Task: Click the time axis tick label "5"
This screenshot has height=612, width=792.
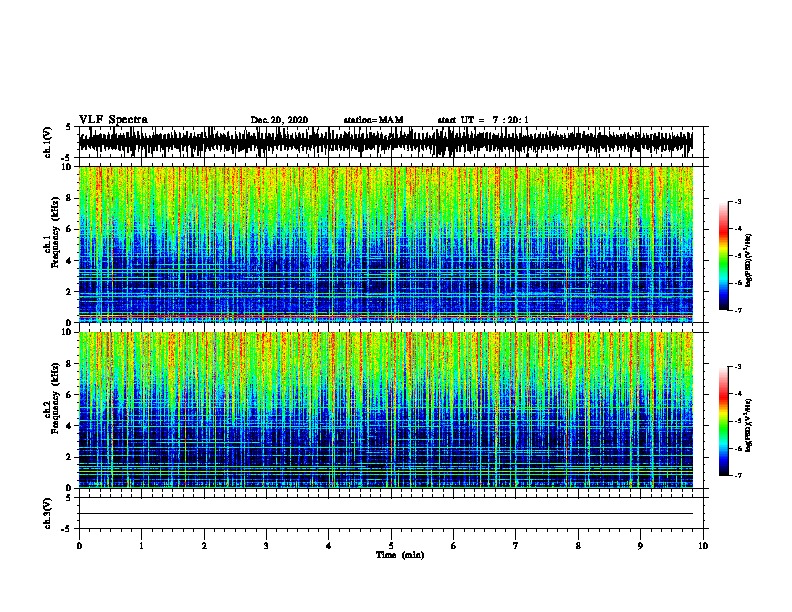Action: coord(391,545)
